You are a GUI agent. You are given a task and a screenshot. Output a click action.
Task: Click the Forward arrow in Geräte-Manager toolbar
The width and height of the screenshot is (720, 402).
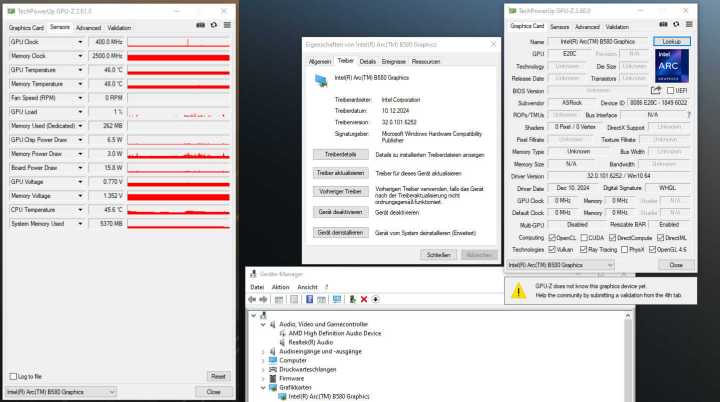[x=263, y=300]
